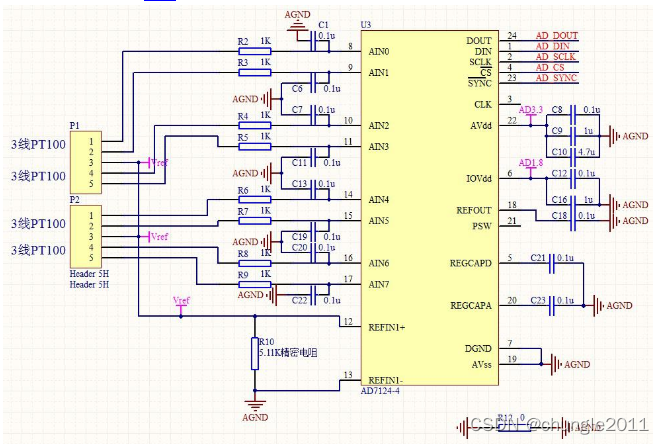Click the REGCAPD pin name
Viewport: 664px width, 444px height.
(470, 264)
